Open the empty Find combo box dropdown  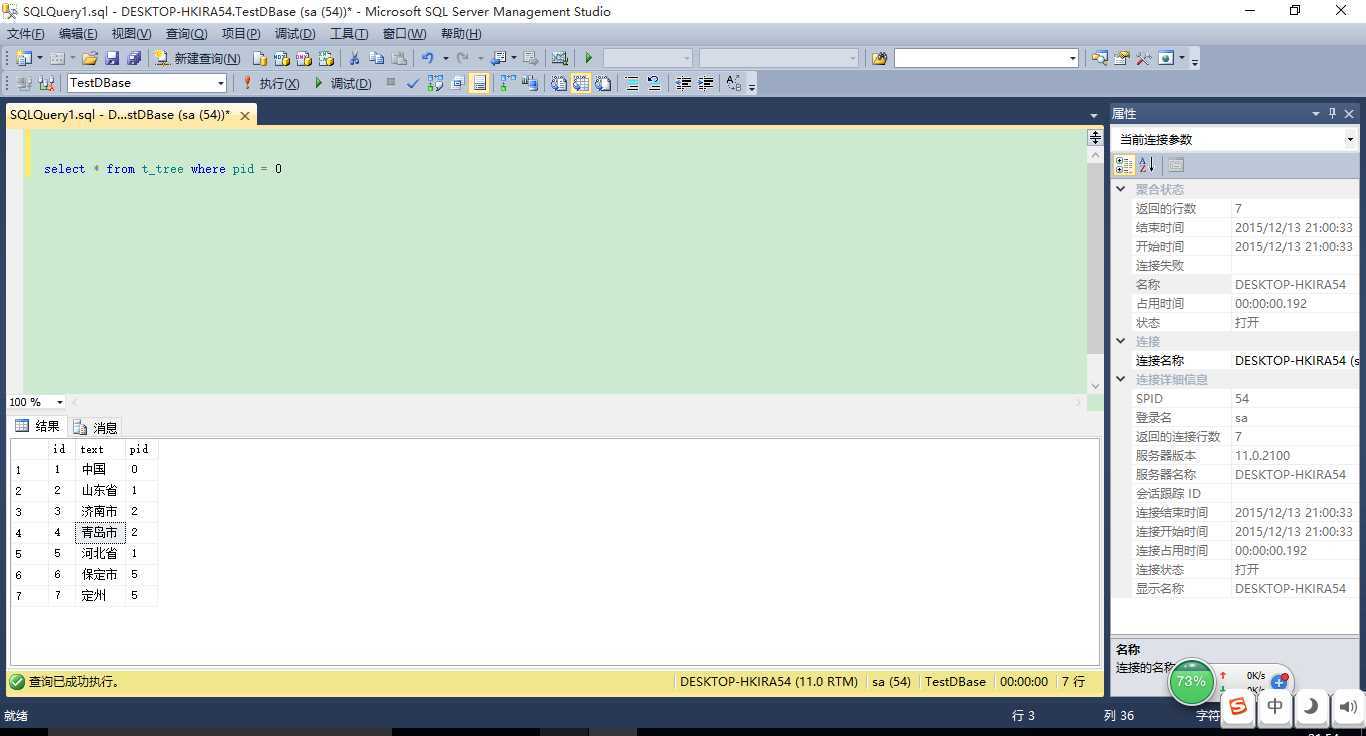[x=1072, y=58]
